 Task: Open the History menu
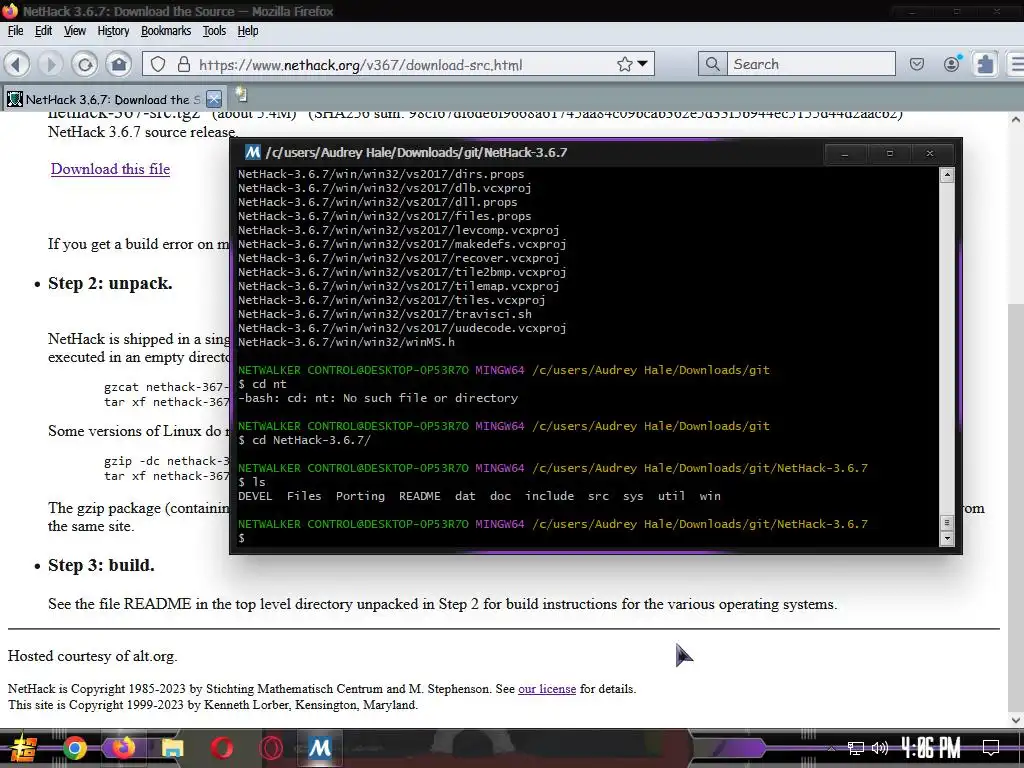coord(113,31)
